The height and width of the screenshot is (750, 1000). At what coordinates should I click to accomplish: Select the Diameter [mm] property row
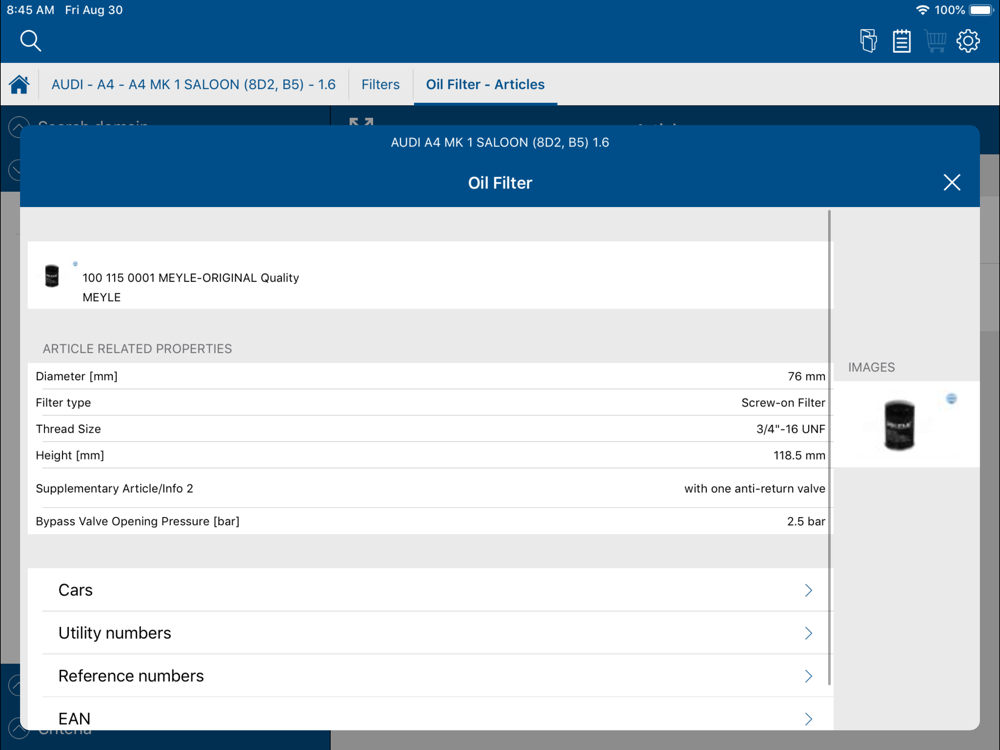coord(430,376)
